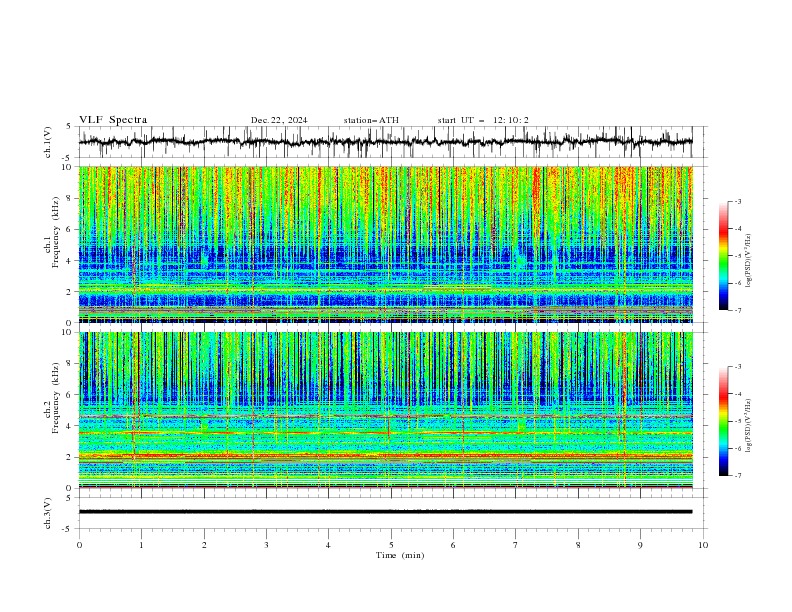Click the 'station=ATH' label
This screenshot has width=792, height=612.
point(371,120)
